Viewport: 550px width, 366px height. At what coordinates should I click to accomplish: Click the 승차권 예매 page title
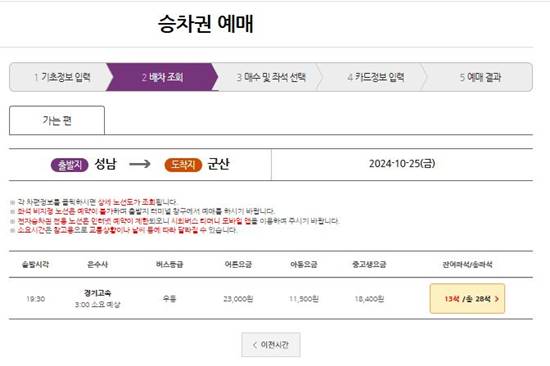click(x=206, y=24)
